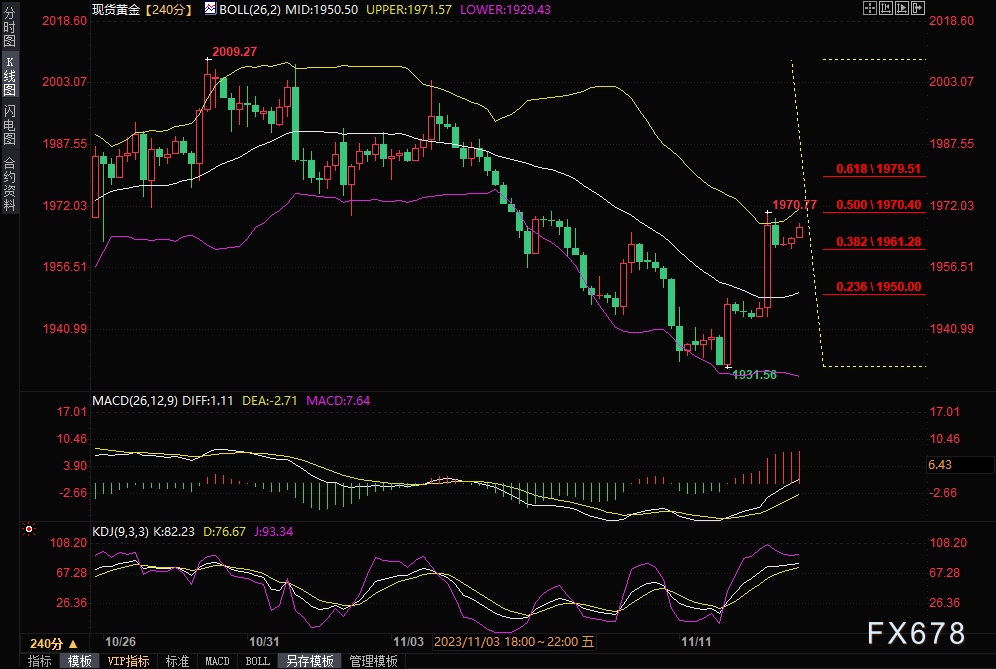The width and height of the screenshot is (996, 669).
Task: Click the BOLL indicator chart icon
Action: [x=209, y=8]
